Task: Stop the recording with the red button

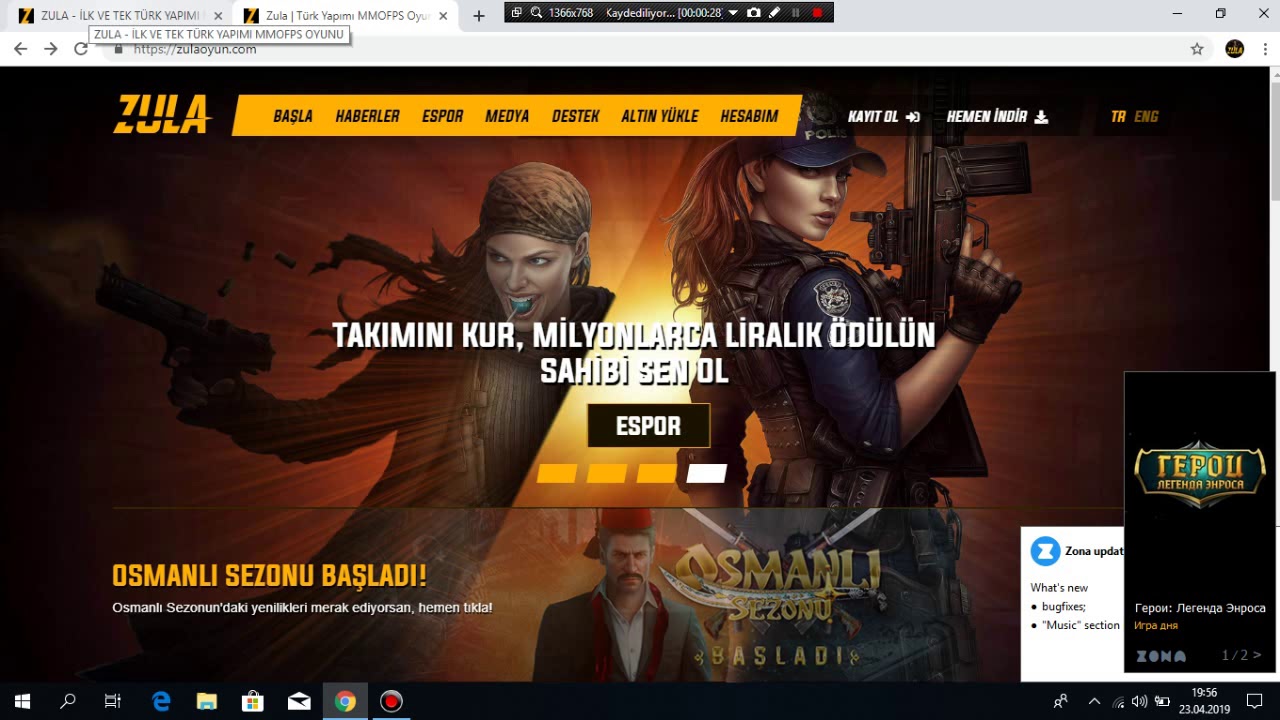Action: click(818, 12)
